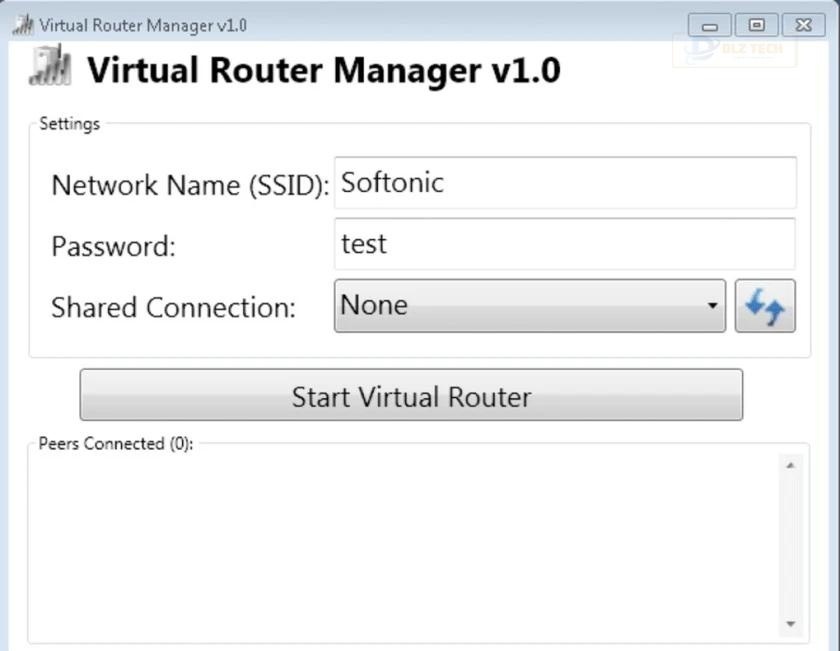The image size is (840, 651).
Task: Click the Peers Connected scrollbar track
Action: [x=789, y=545]
